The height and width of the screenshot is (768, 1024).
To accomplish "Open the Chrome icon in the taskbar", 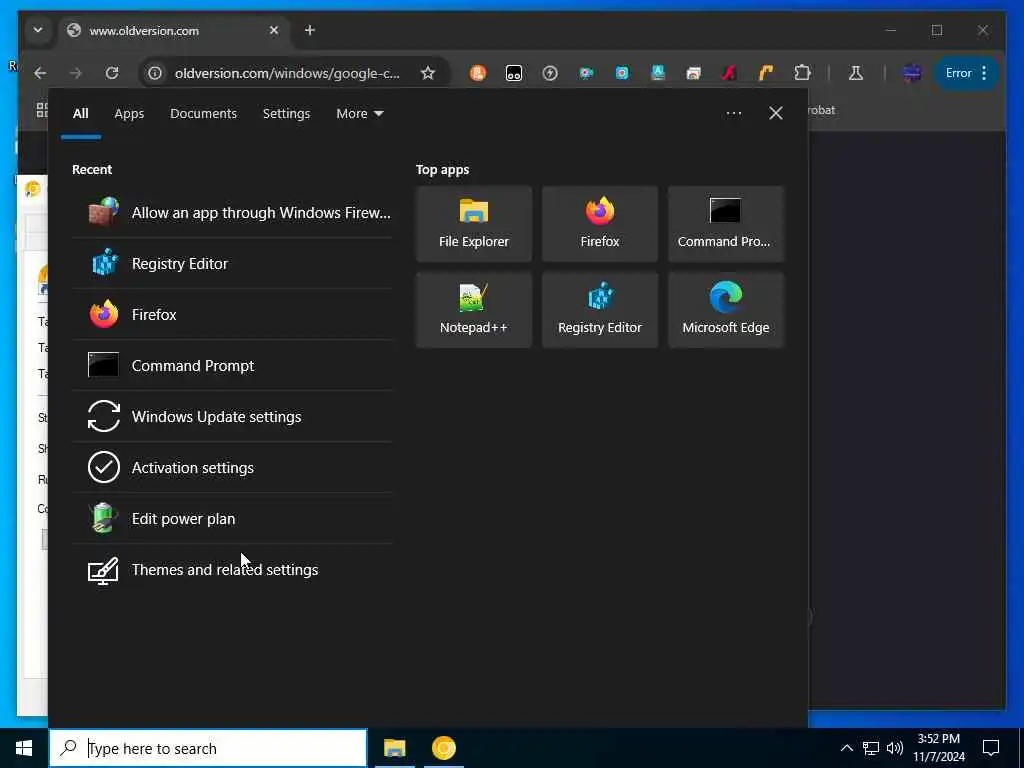I will pyautogui.click(x=443, y=748).
